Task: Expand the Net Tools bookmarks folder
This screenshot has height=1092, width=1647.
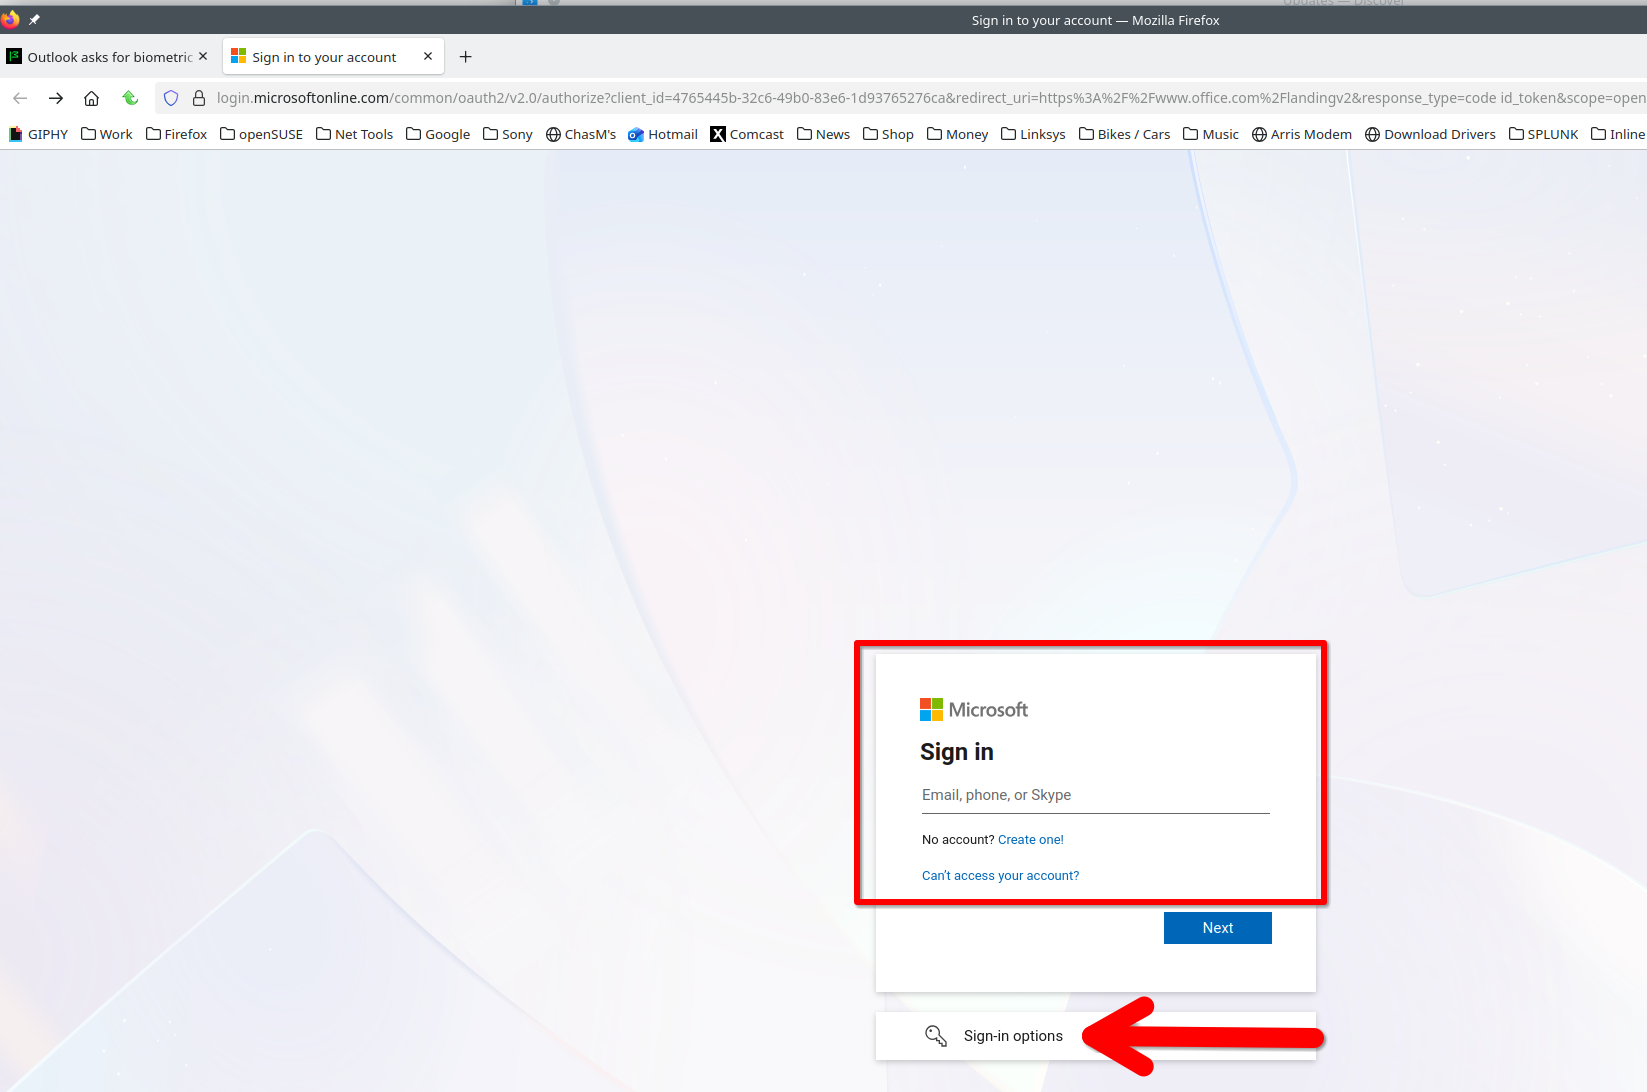Action: click(x=355, y=134)
